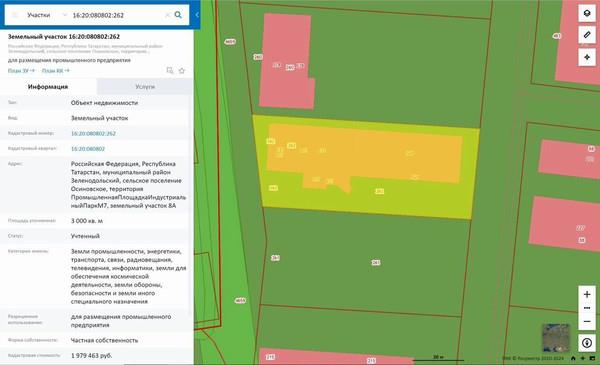Select the Информация tab

(48, 86)
